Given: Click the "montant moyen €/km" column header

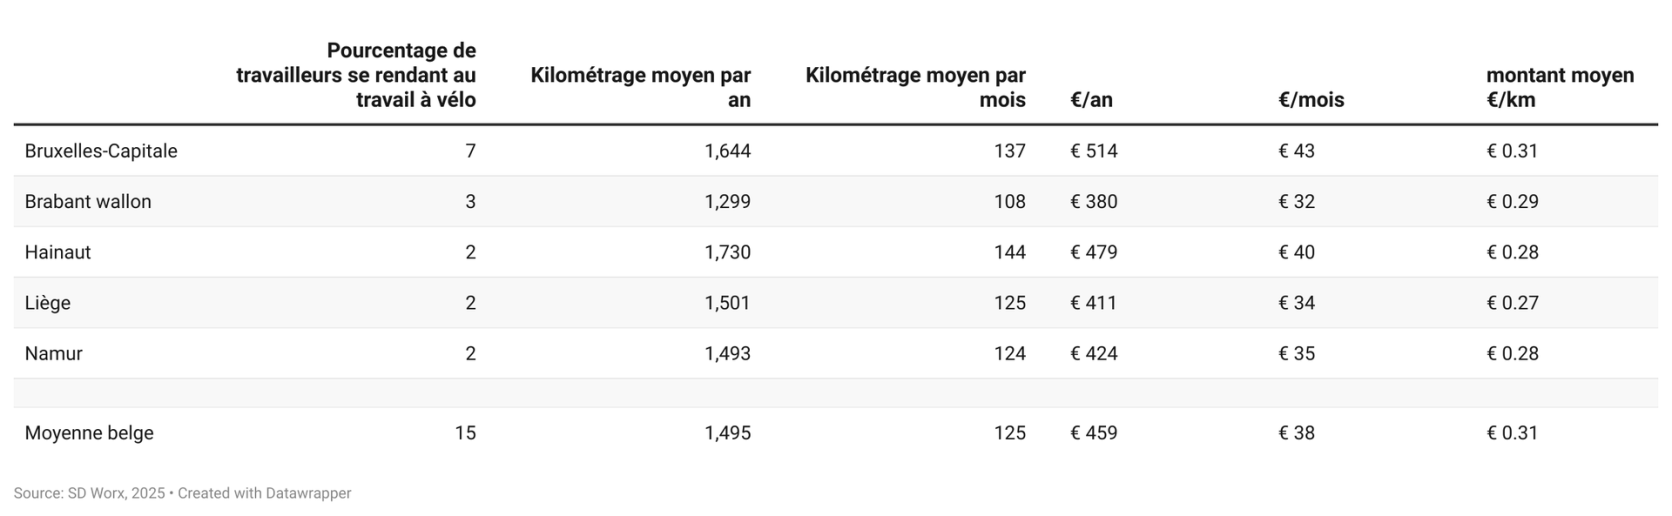Looking at the screenshot, I should click(x=1559, y=87).
